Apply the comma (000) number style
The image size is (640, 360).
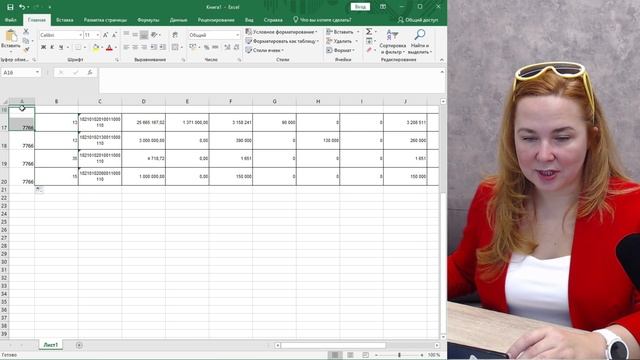pyautogui.click(x=215, y=47)
